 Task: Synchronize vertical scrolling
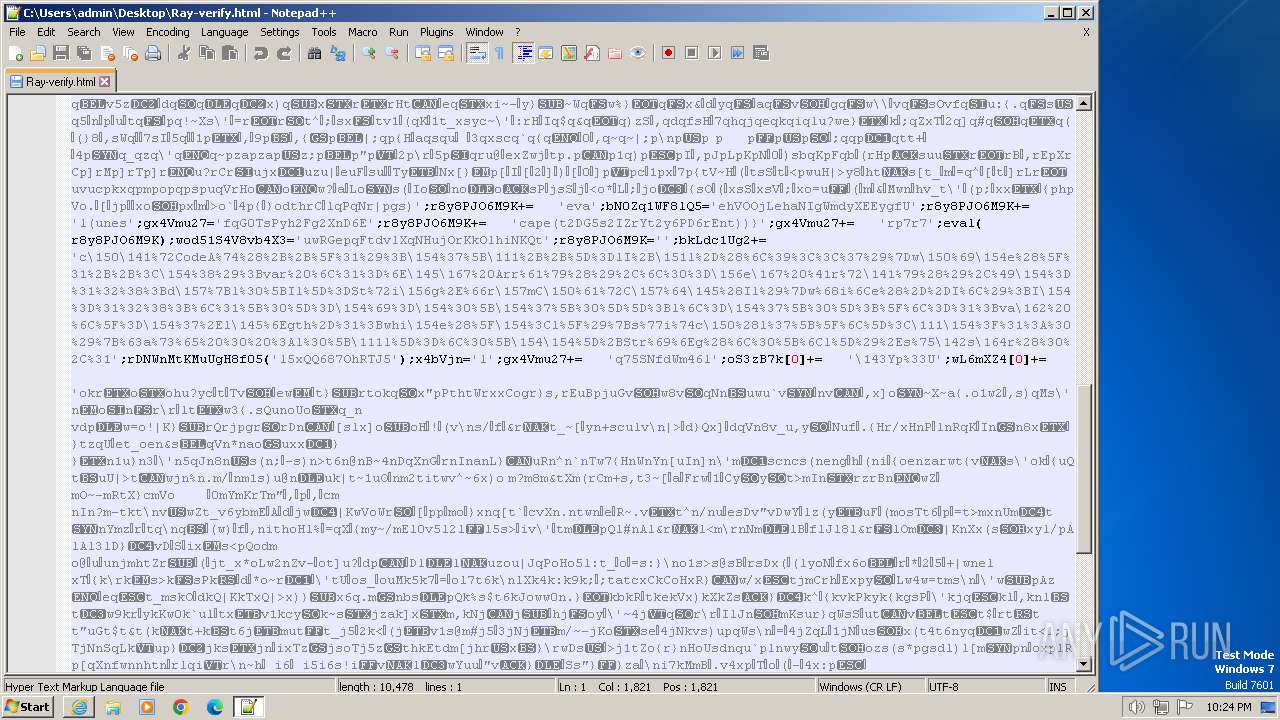pos(423,53)
